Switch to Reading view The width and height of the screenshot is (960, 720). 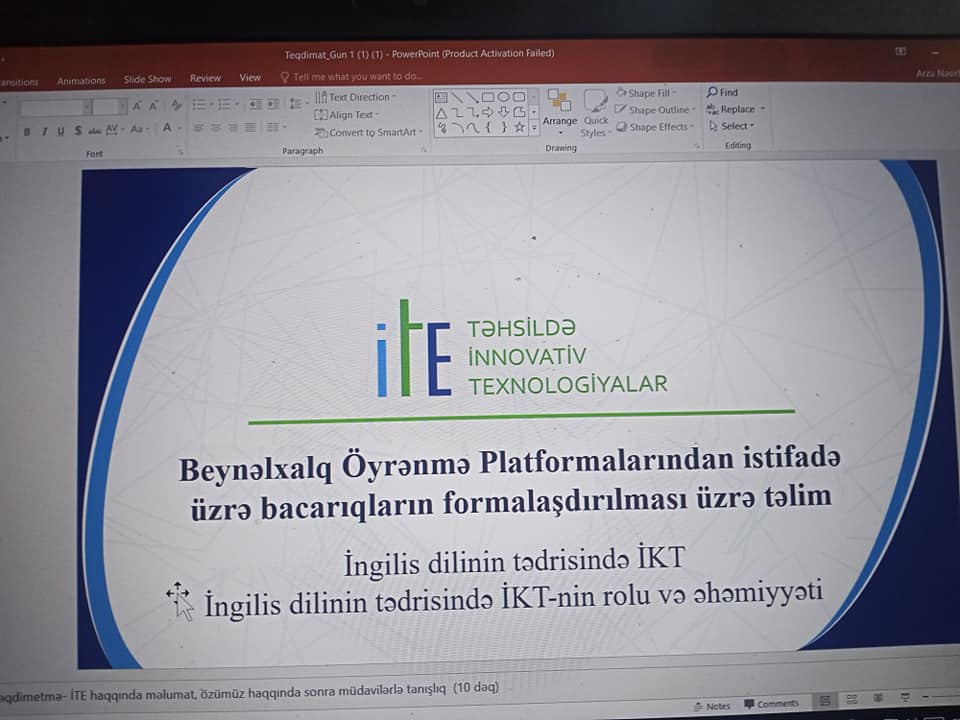coord(879,698)
